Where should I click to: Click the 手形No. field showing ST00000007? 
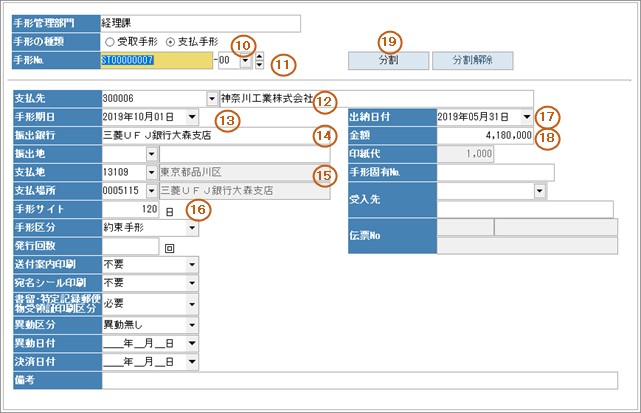click(156, 61)
